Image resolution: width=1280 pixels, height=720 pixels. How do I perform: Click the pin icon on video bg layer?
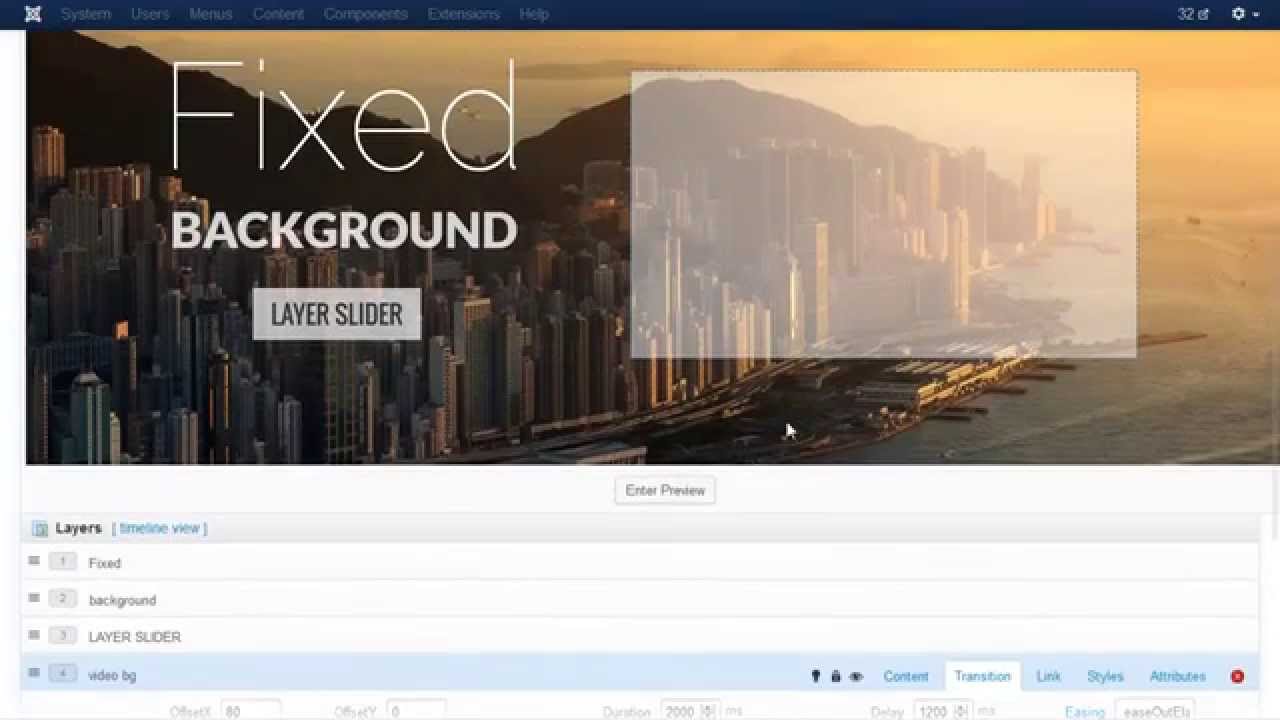[x=816, y=677]
